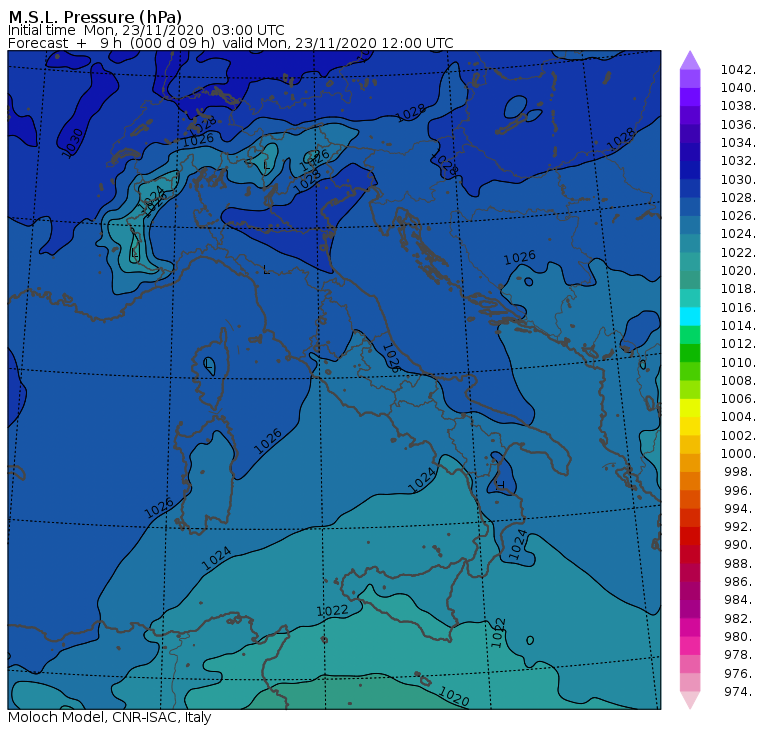760x731 pixels.
Task: Pick the violet legend band between 1038 and 1040
Action: coord(690,97)
